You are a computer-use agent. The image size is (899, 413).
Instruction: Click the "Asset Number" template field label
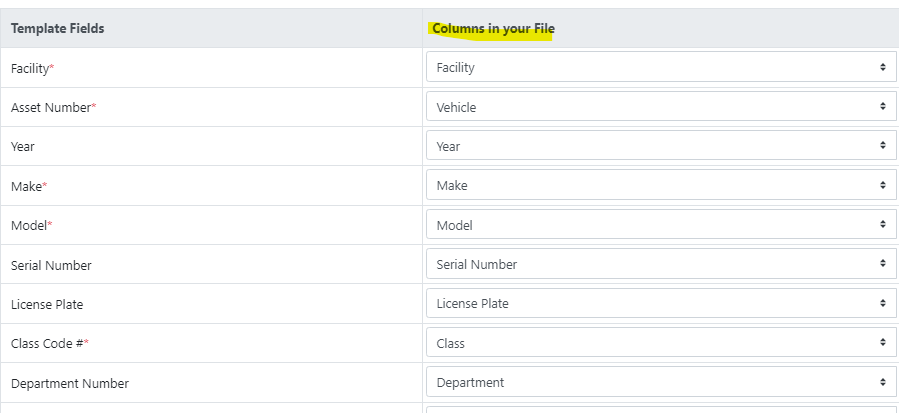click(51, 107)
